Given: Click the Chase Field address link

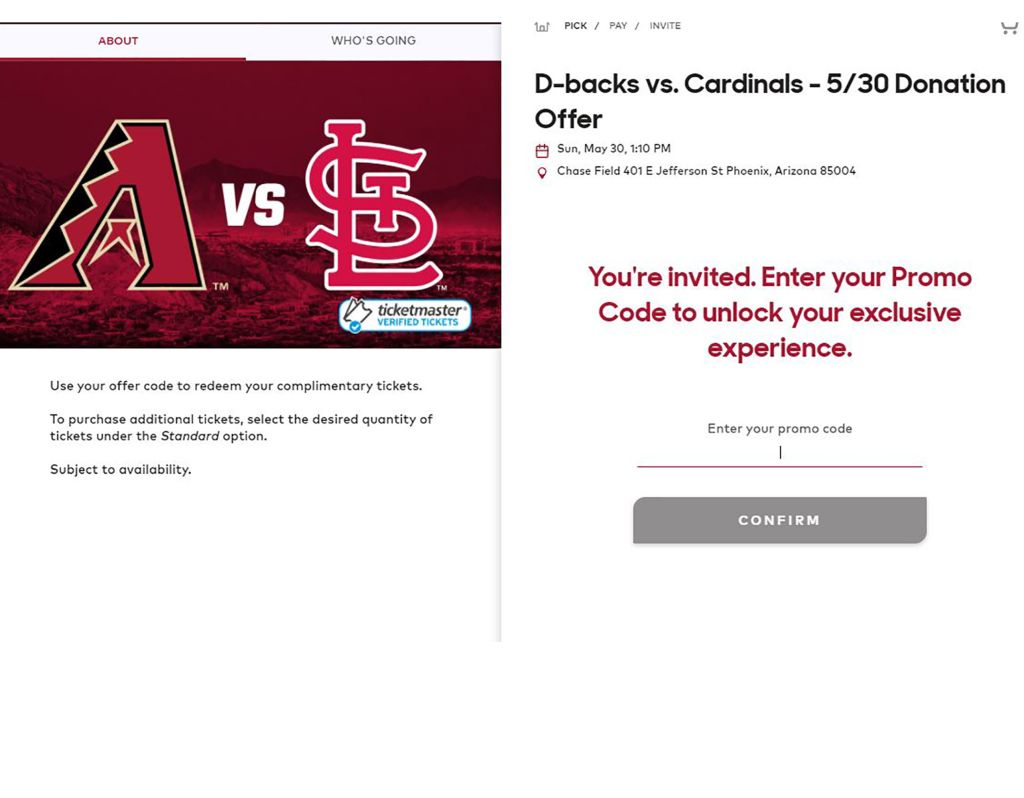Looking at the screenshot, I should 705,171.
